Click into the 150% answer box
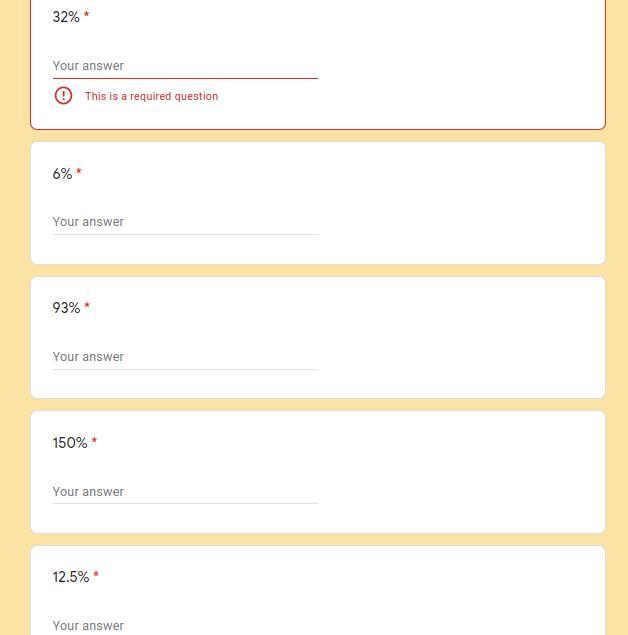628x635 pixels. pos(185,492)
